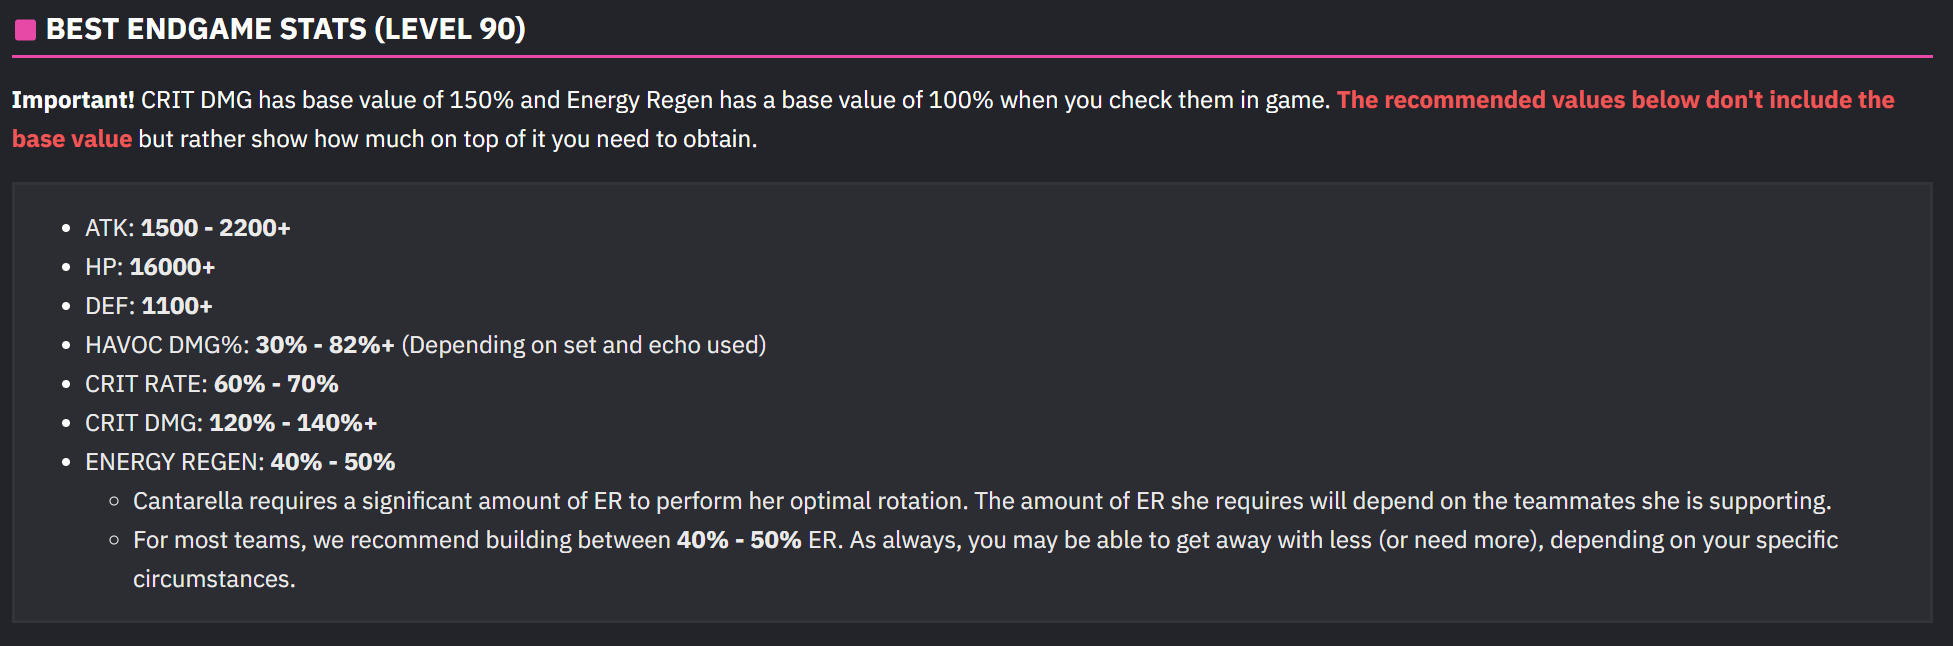Click the trailing word 'circumstances.'
Viewport: 1953px width, 646px height.
tap(214, 579)
